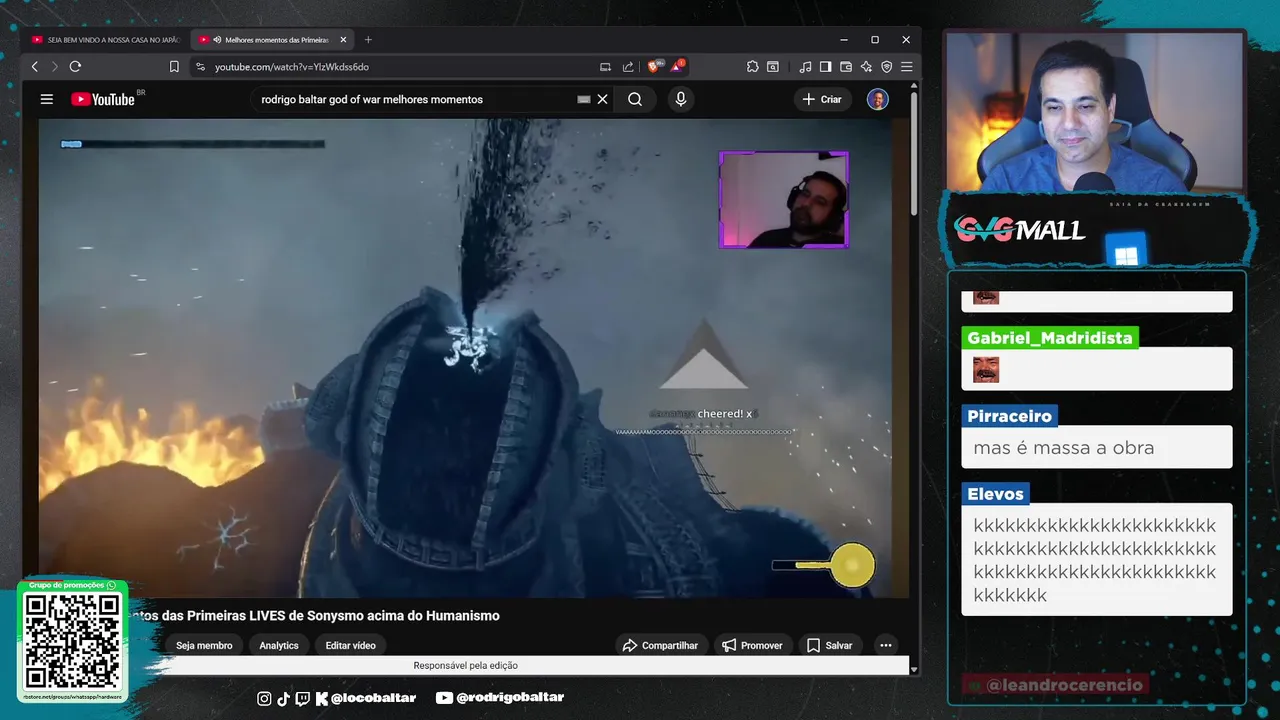
Task: Open the browser extensions puzzle icon
Action: pos(752,67)
